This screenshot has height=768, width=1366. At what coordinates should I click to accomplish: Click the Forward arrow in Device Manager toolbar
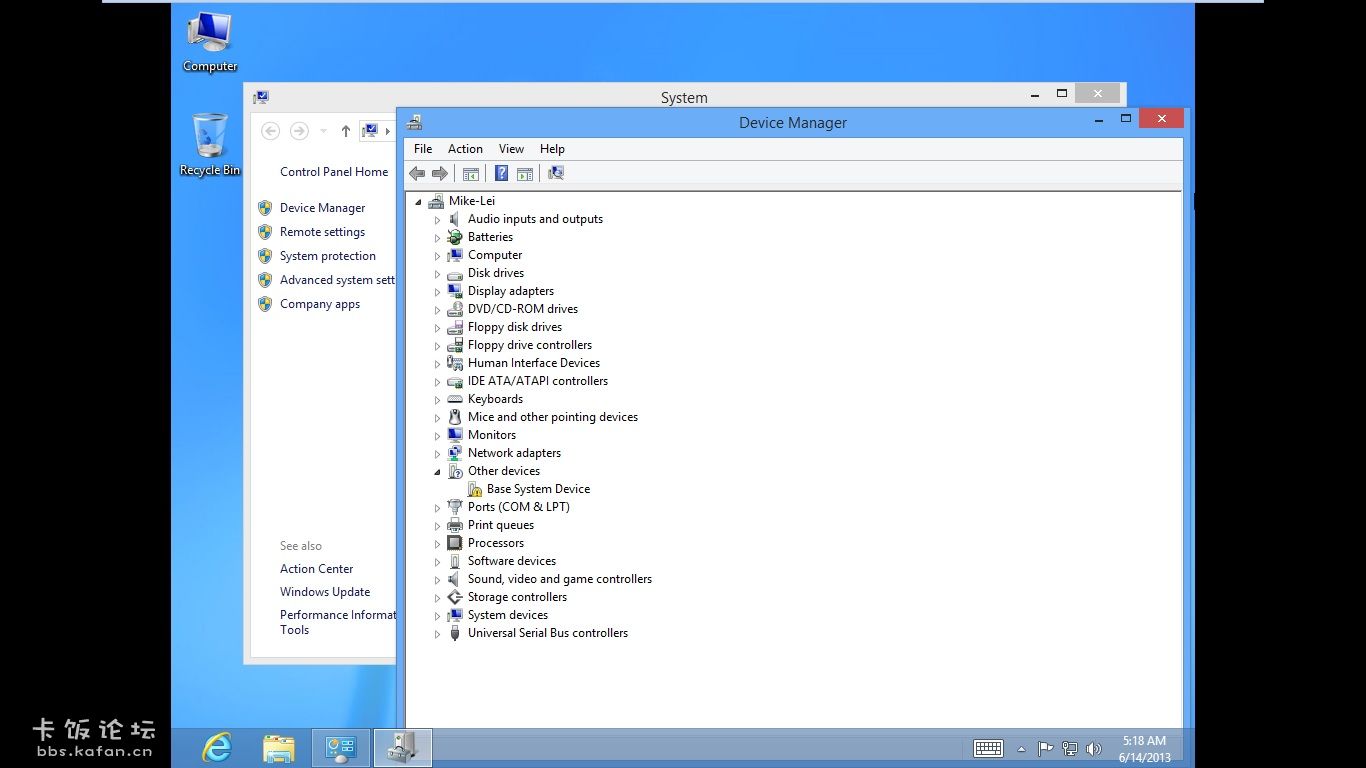440,173
